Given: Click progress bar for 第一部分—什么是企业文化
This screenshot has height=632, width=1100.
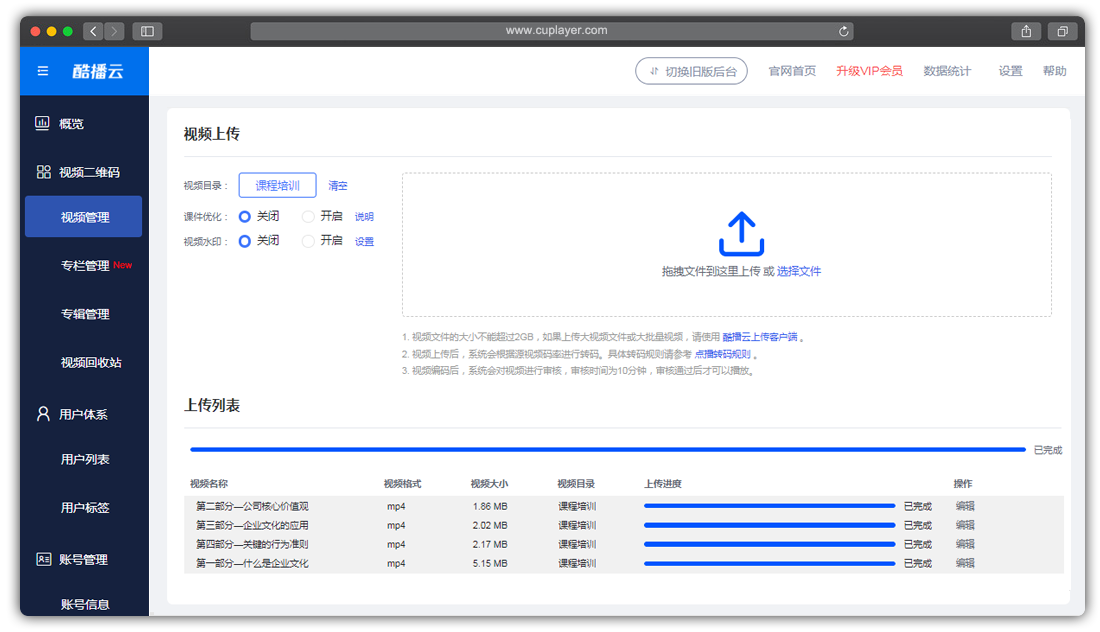Looking at the screenshot, I should [x=770, y=563].
